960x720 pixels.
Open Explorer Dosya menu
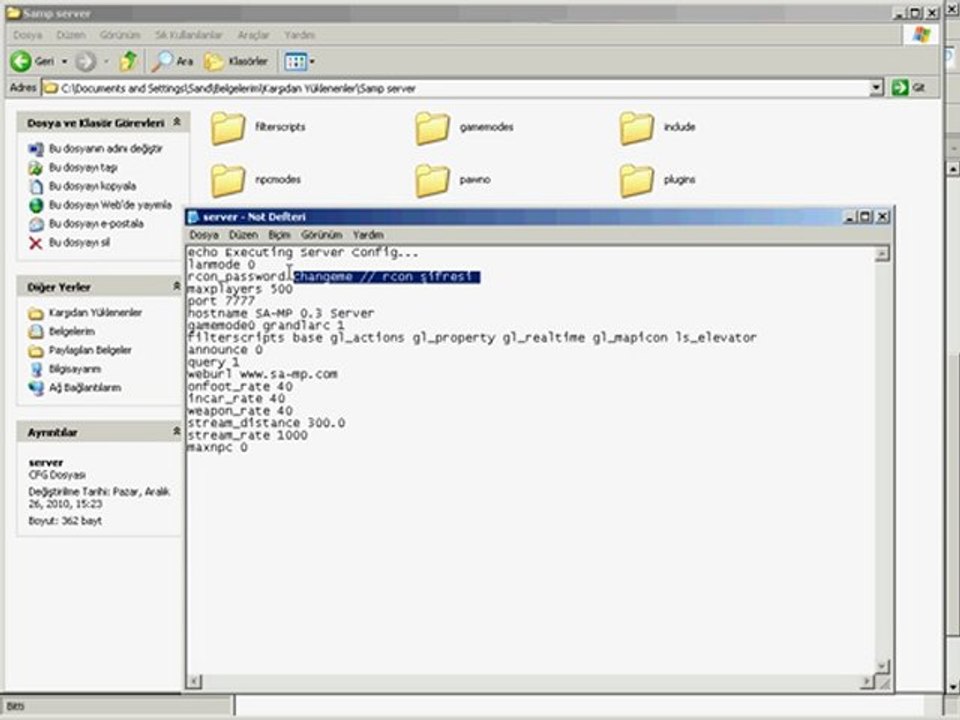[28, 35]
